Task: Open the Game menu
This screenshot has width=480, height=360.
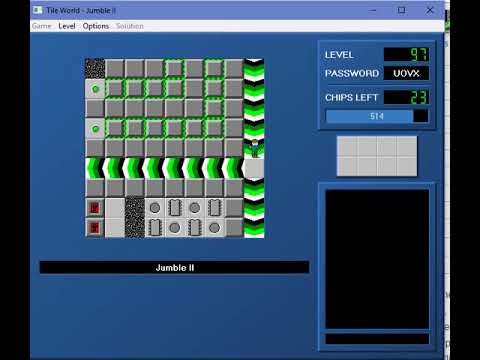Action: pos(42,26)
